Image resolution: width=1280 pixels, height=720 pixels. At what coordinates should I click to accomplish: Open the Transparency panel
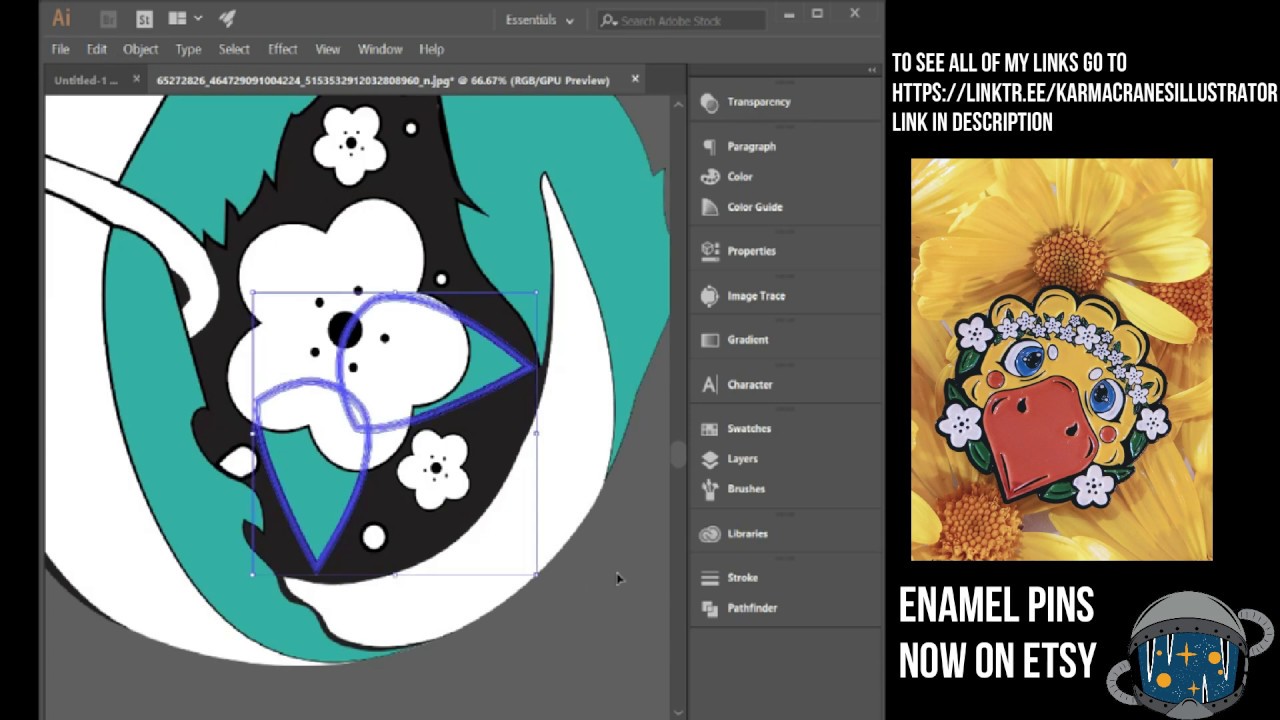click(x=757, y=102)
